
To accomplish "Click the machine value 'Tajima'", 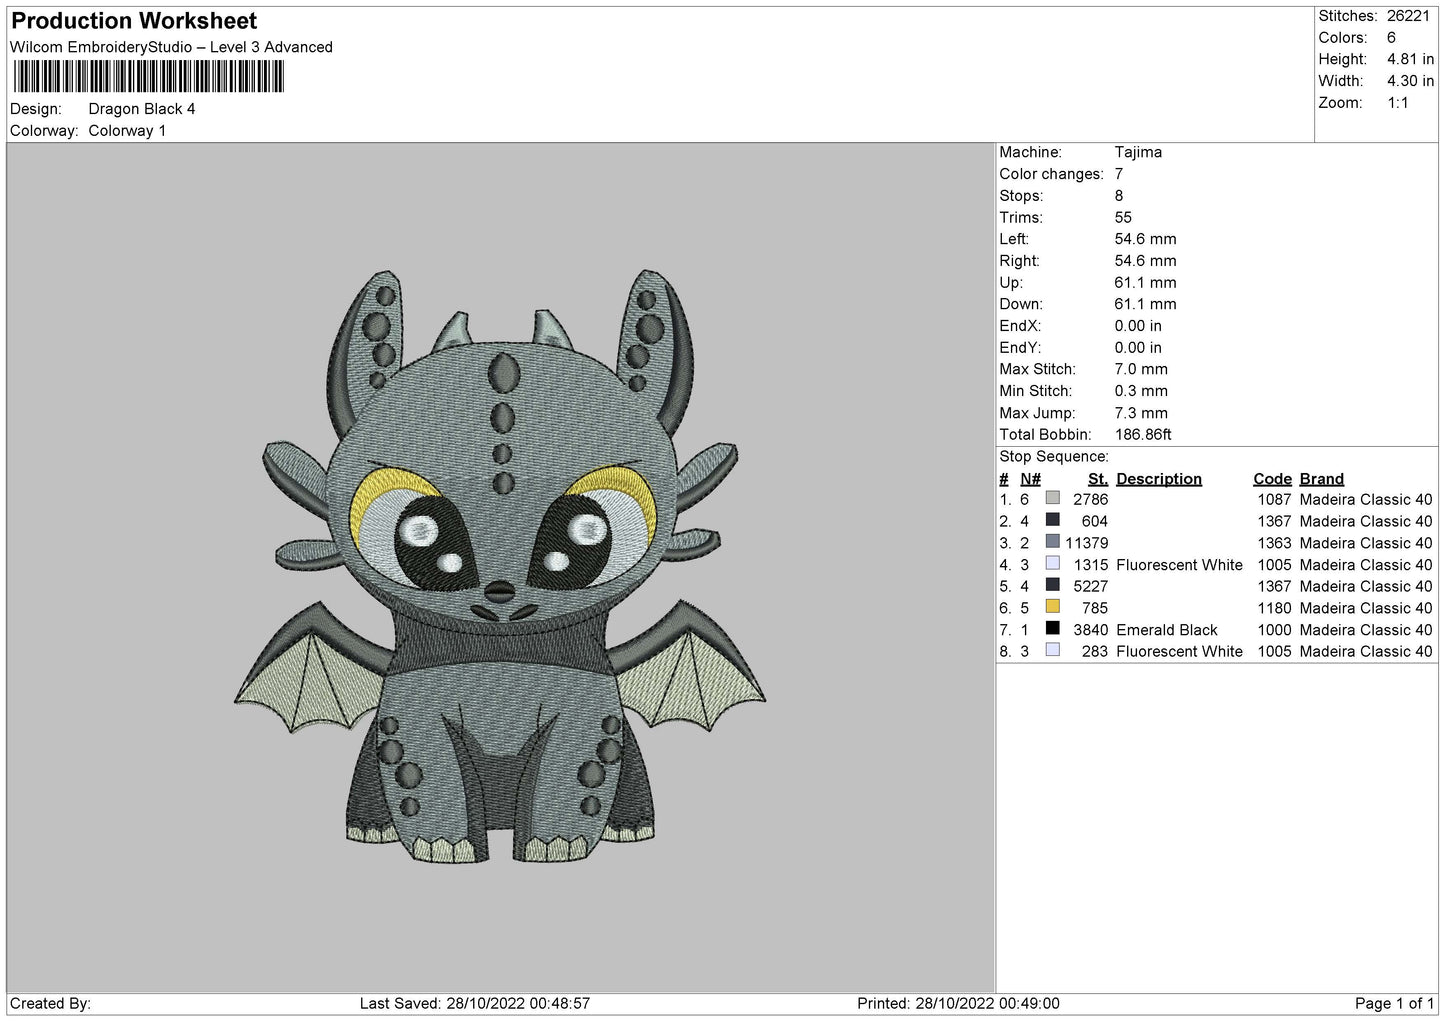I will pyautogui.click(x=1138, y=152).
